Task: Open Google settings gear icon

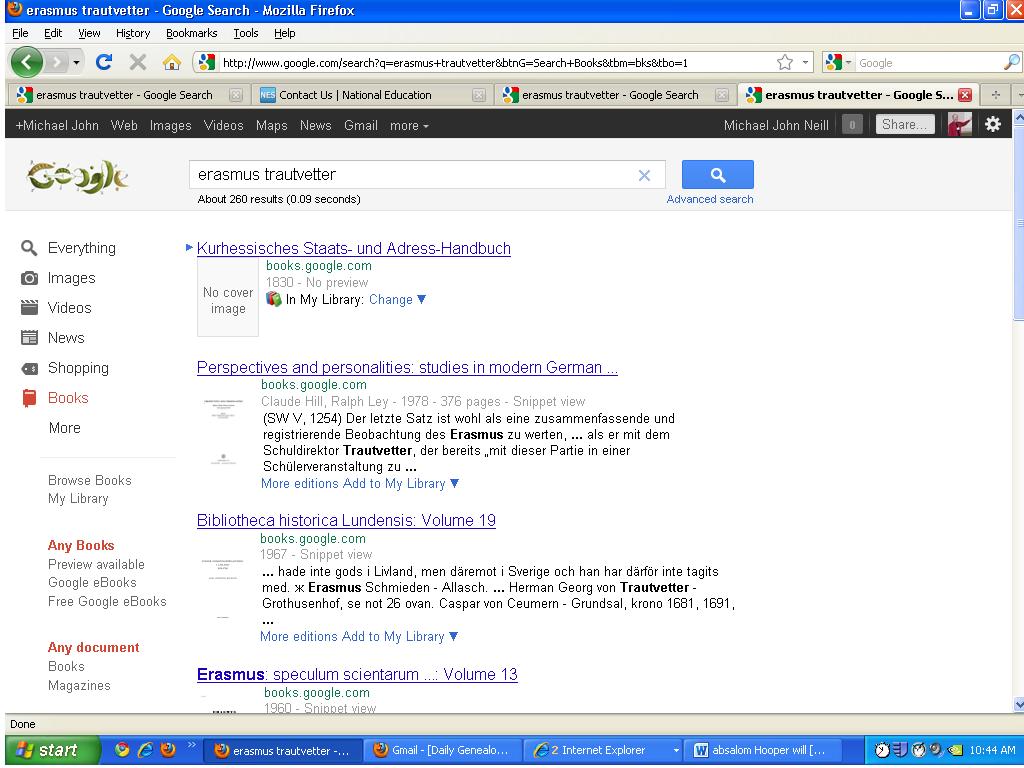Action: click(x=993, y=124)
